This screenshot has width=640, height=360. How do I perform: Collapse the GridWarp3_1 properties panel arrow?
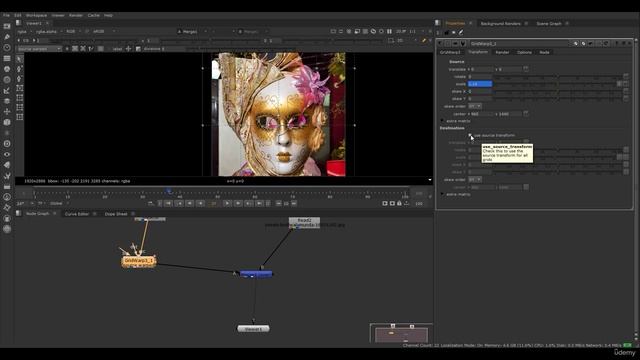pos(440,43)
